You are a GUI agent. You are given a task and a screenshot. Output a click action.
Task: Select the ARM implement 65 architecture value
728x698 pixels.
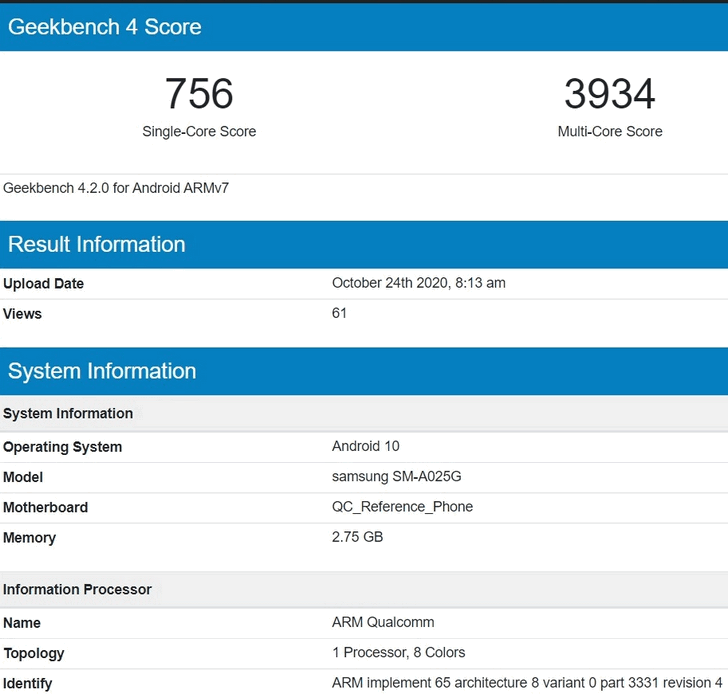(x=527, y=683)
